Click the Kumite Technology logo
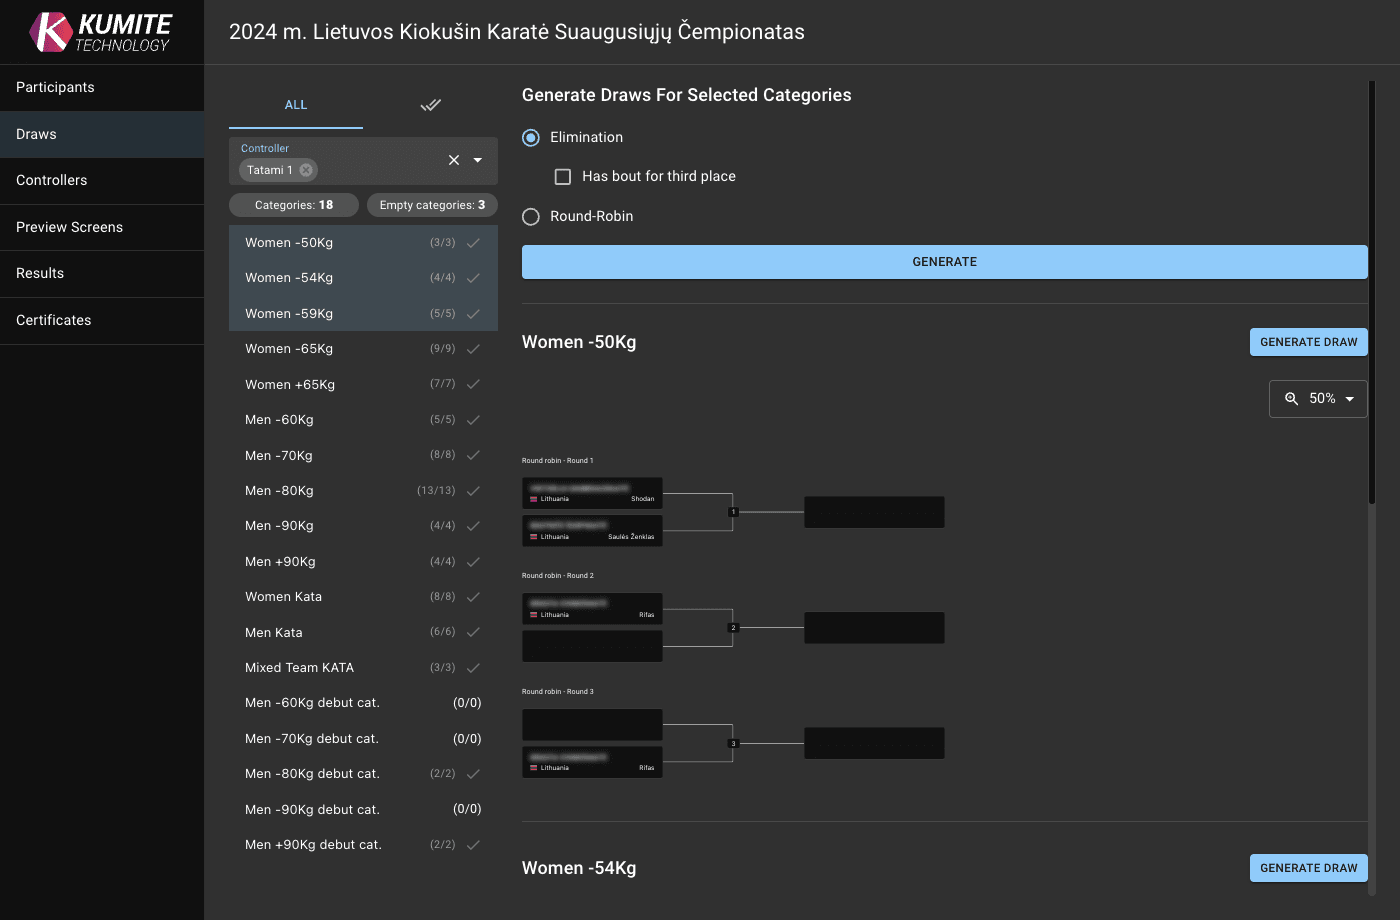Image resolution: width=1400 pixels, height=920 pixels. point(101,32)
